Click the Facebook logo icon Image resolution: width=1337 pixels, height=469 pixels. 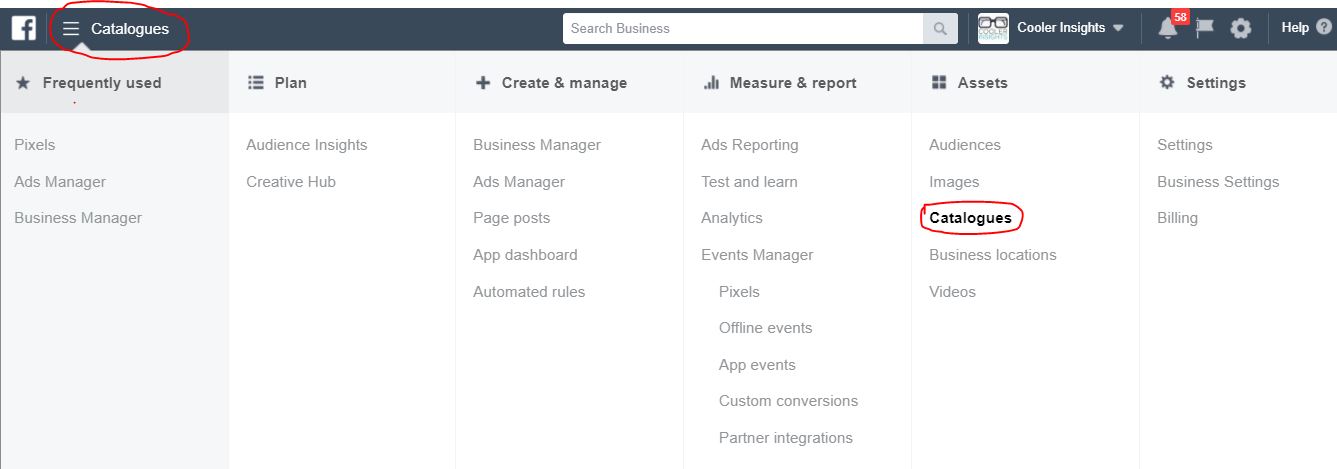coord(24,28)
